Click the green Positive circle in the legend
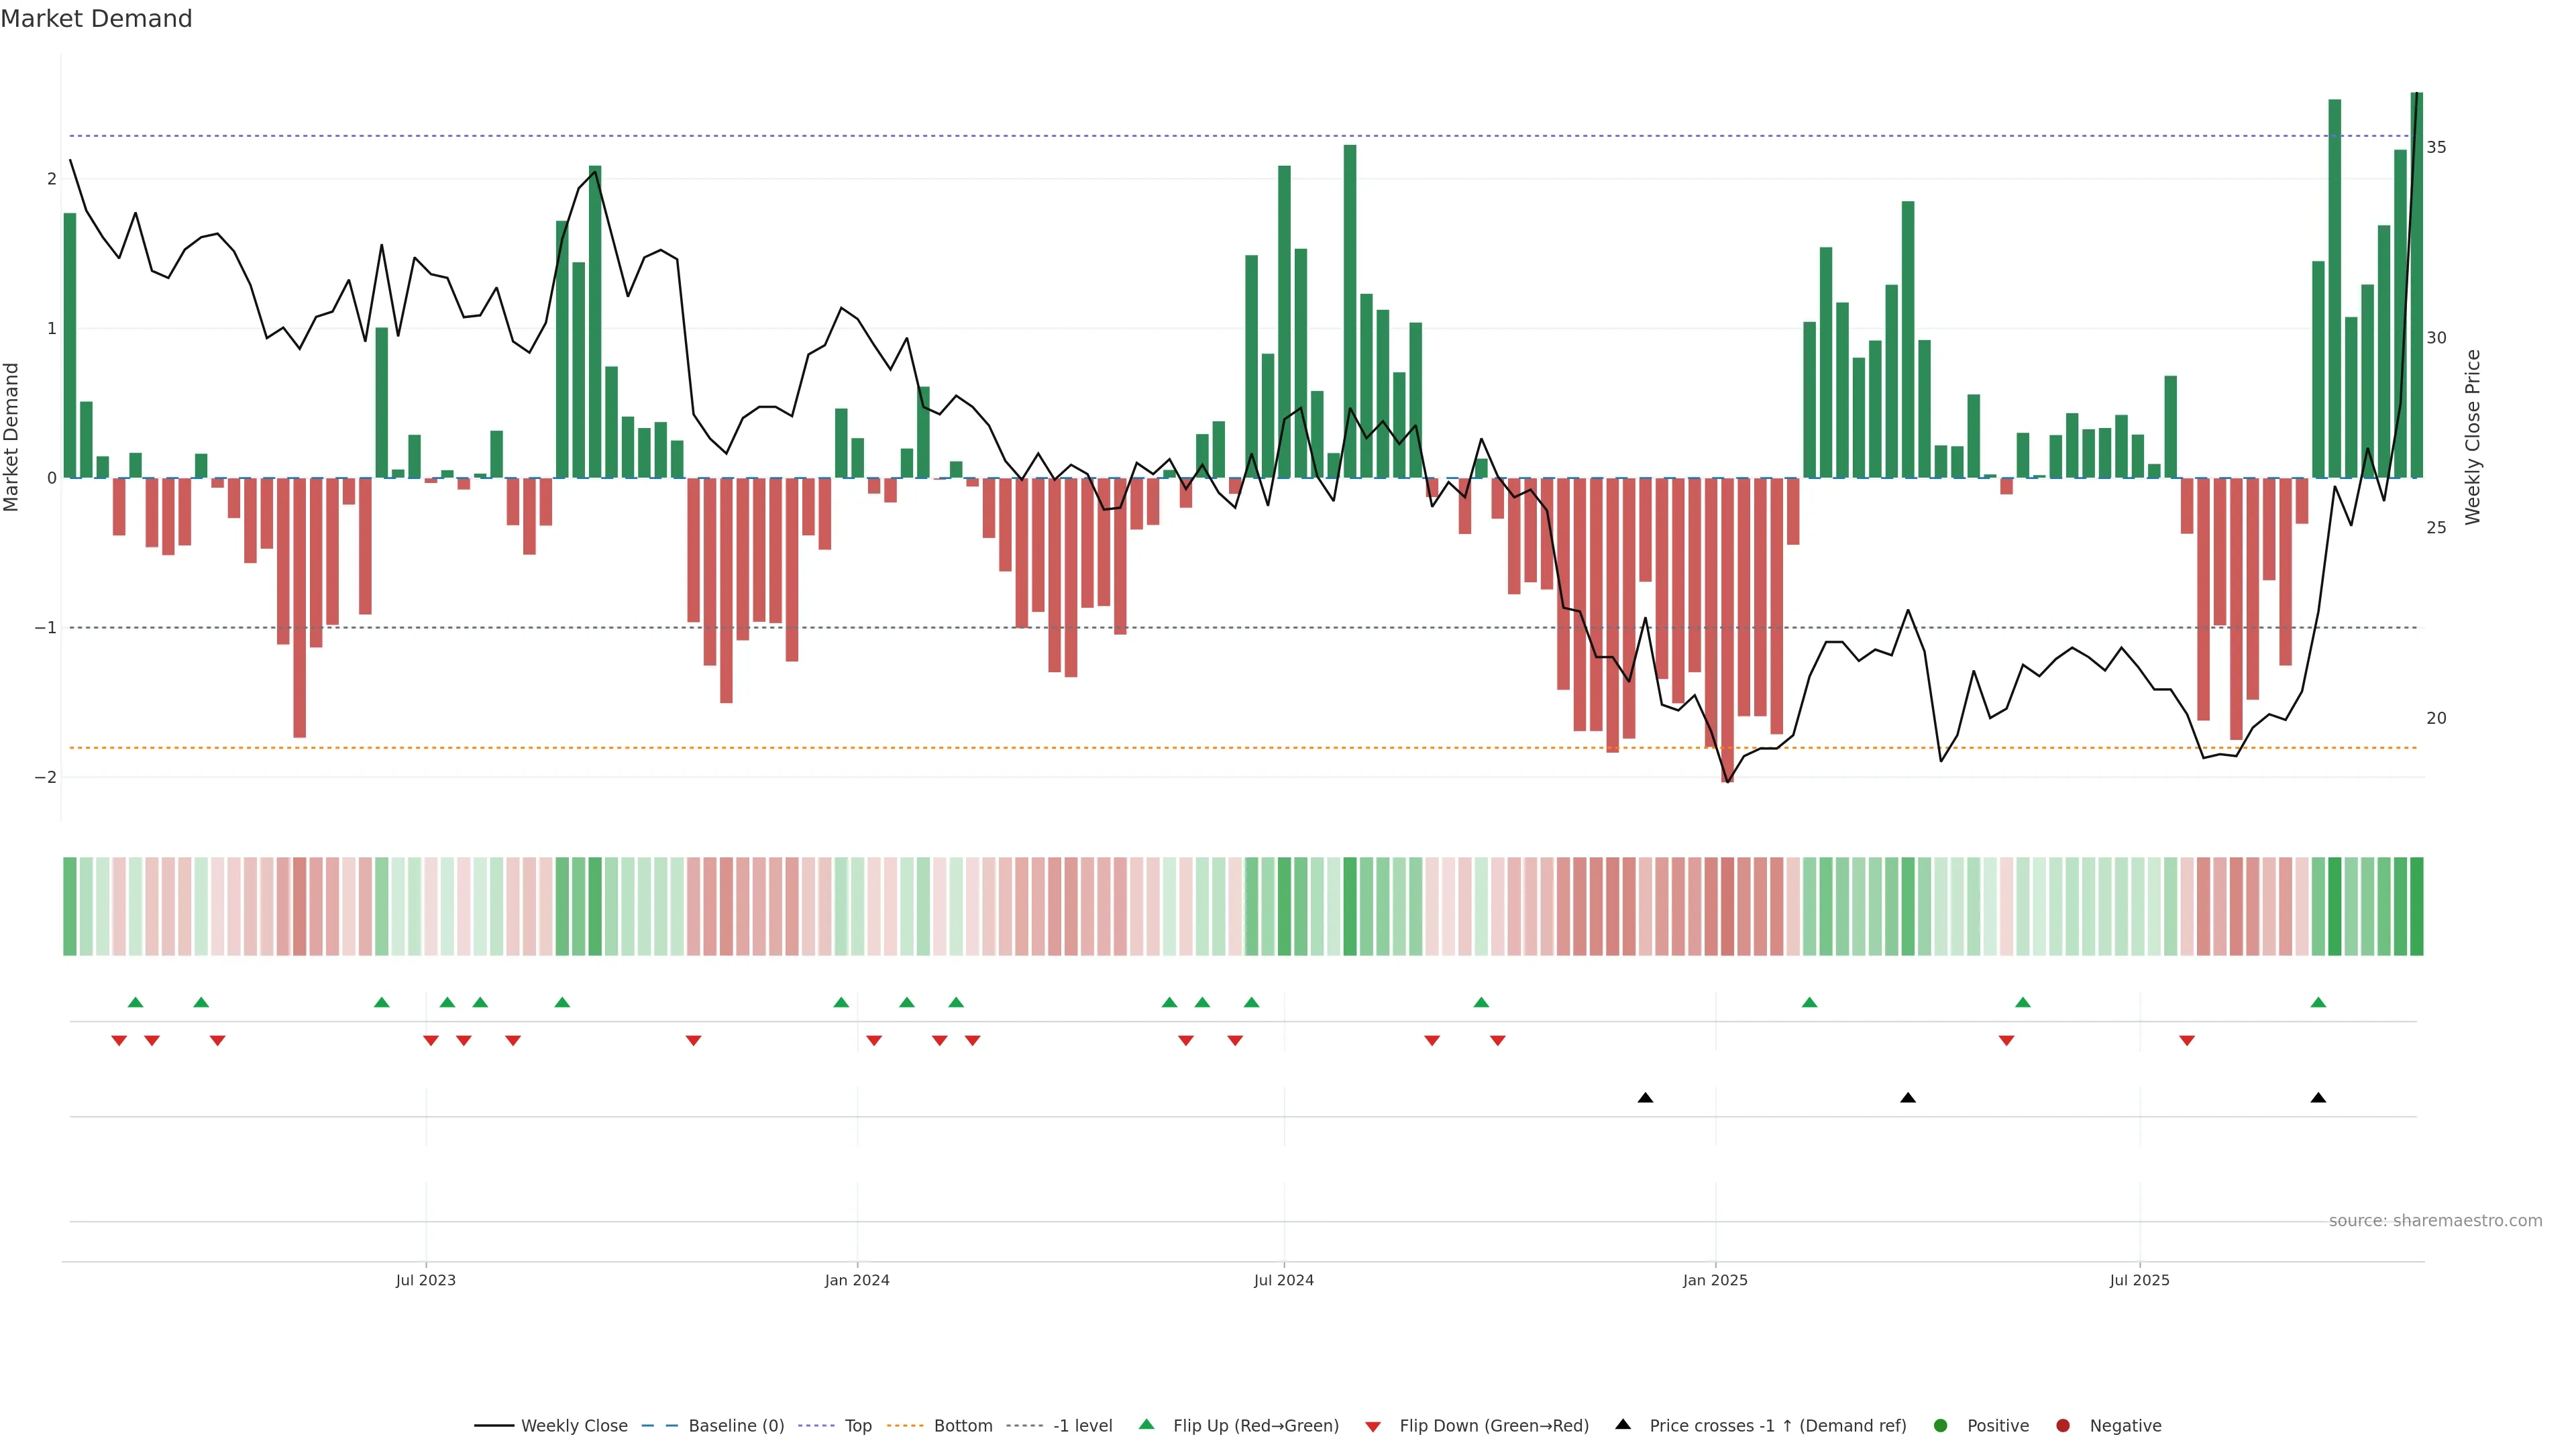The image size is (2576, 1449). point(1941,1426)
